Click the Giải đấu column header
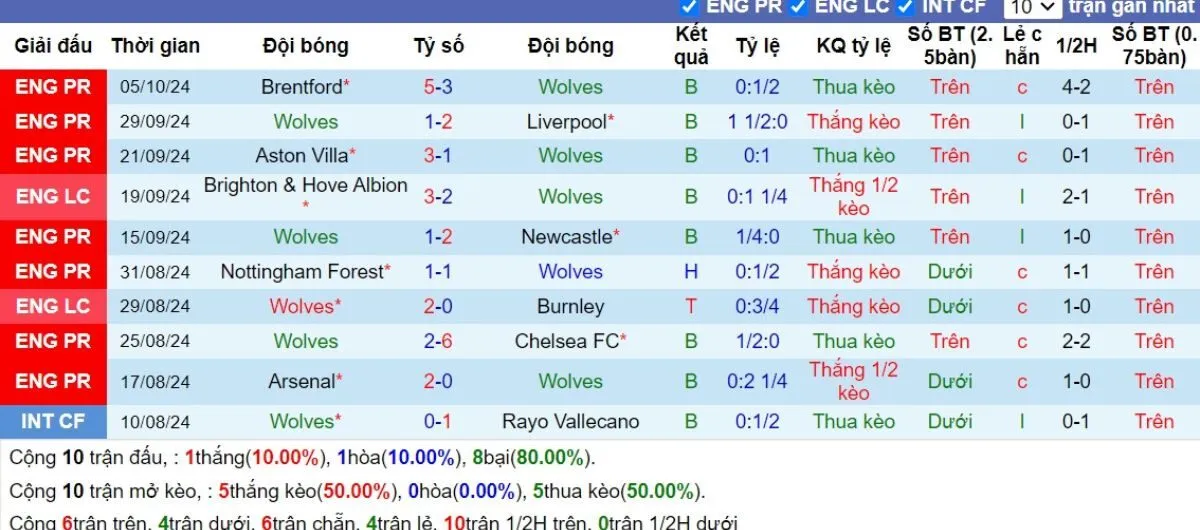 [53, 46]
